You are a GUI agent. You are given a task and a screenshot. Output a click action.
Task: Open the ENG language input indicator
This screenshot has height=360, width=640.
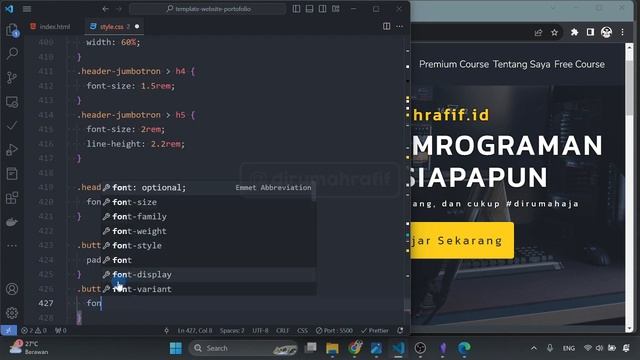coord(569,348)
